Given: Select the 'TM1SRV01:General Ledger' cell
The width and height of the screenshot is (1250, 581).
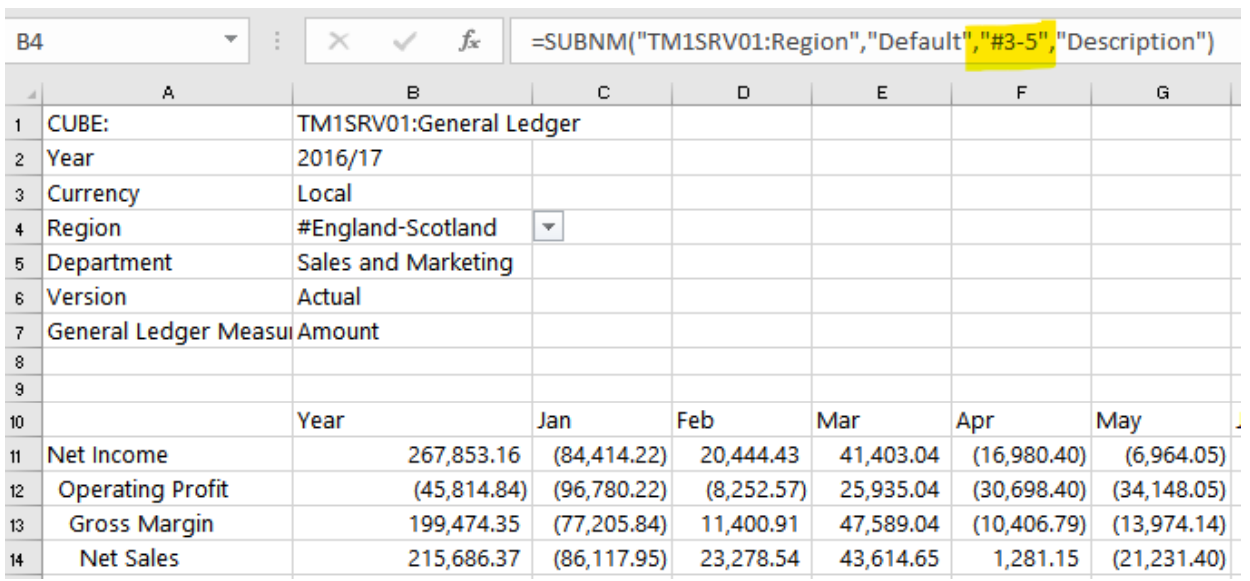Looking at the screenshot, I should (412, 125).
